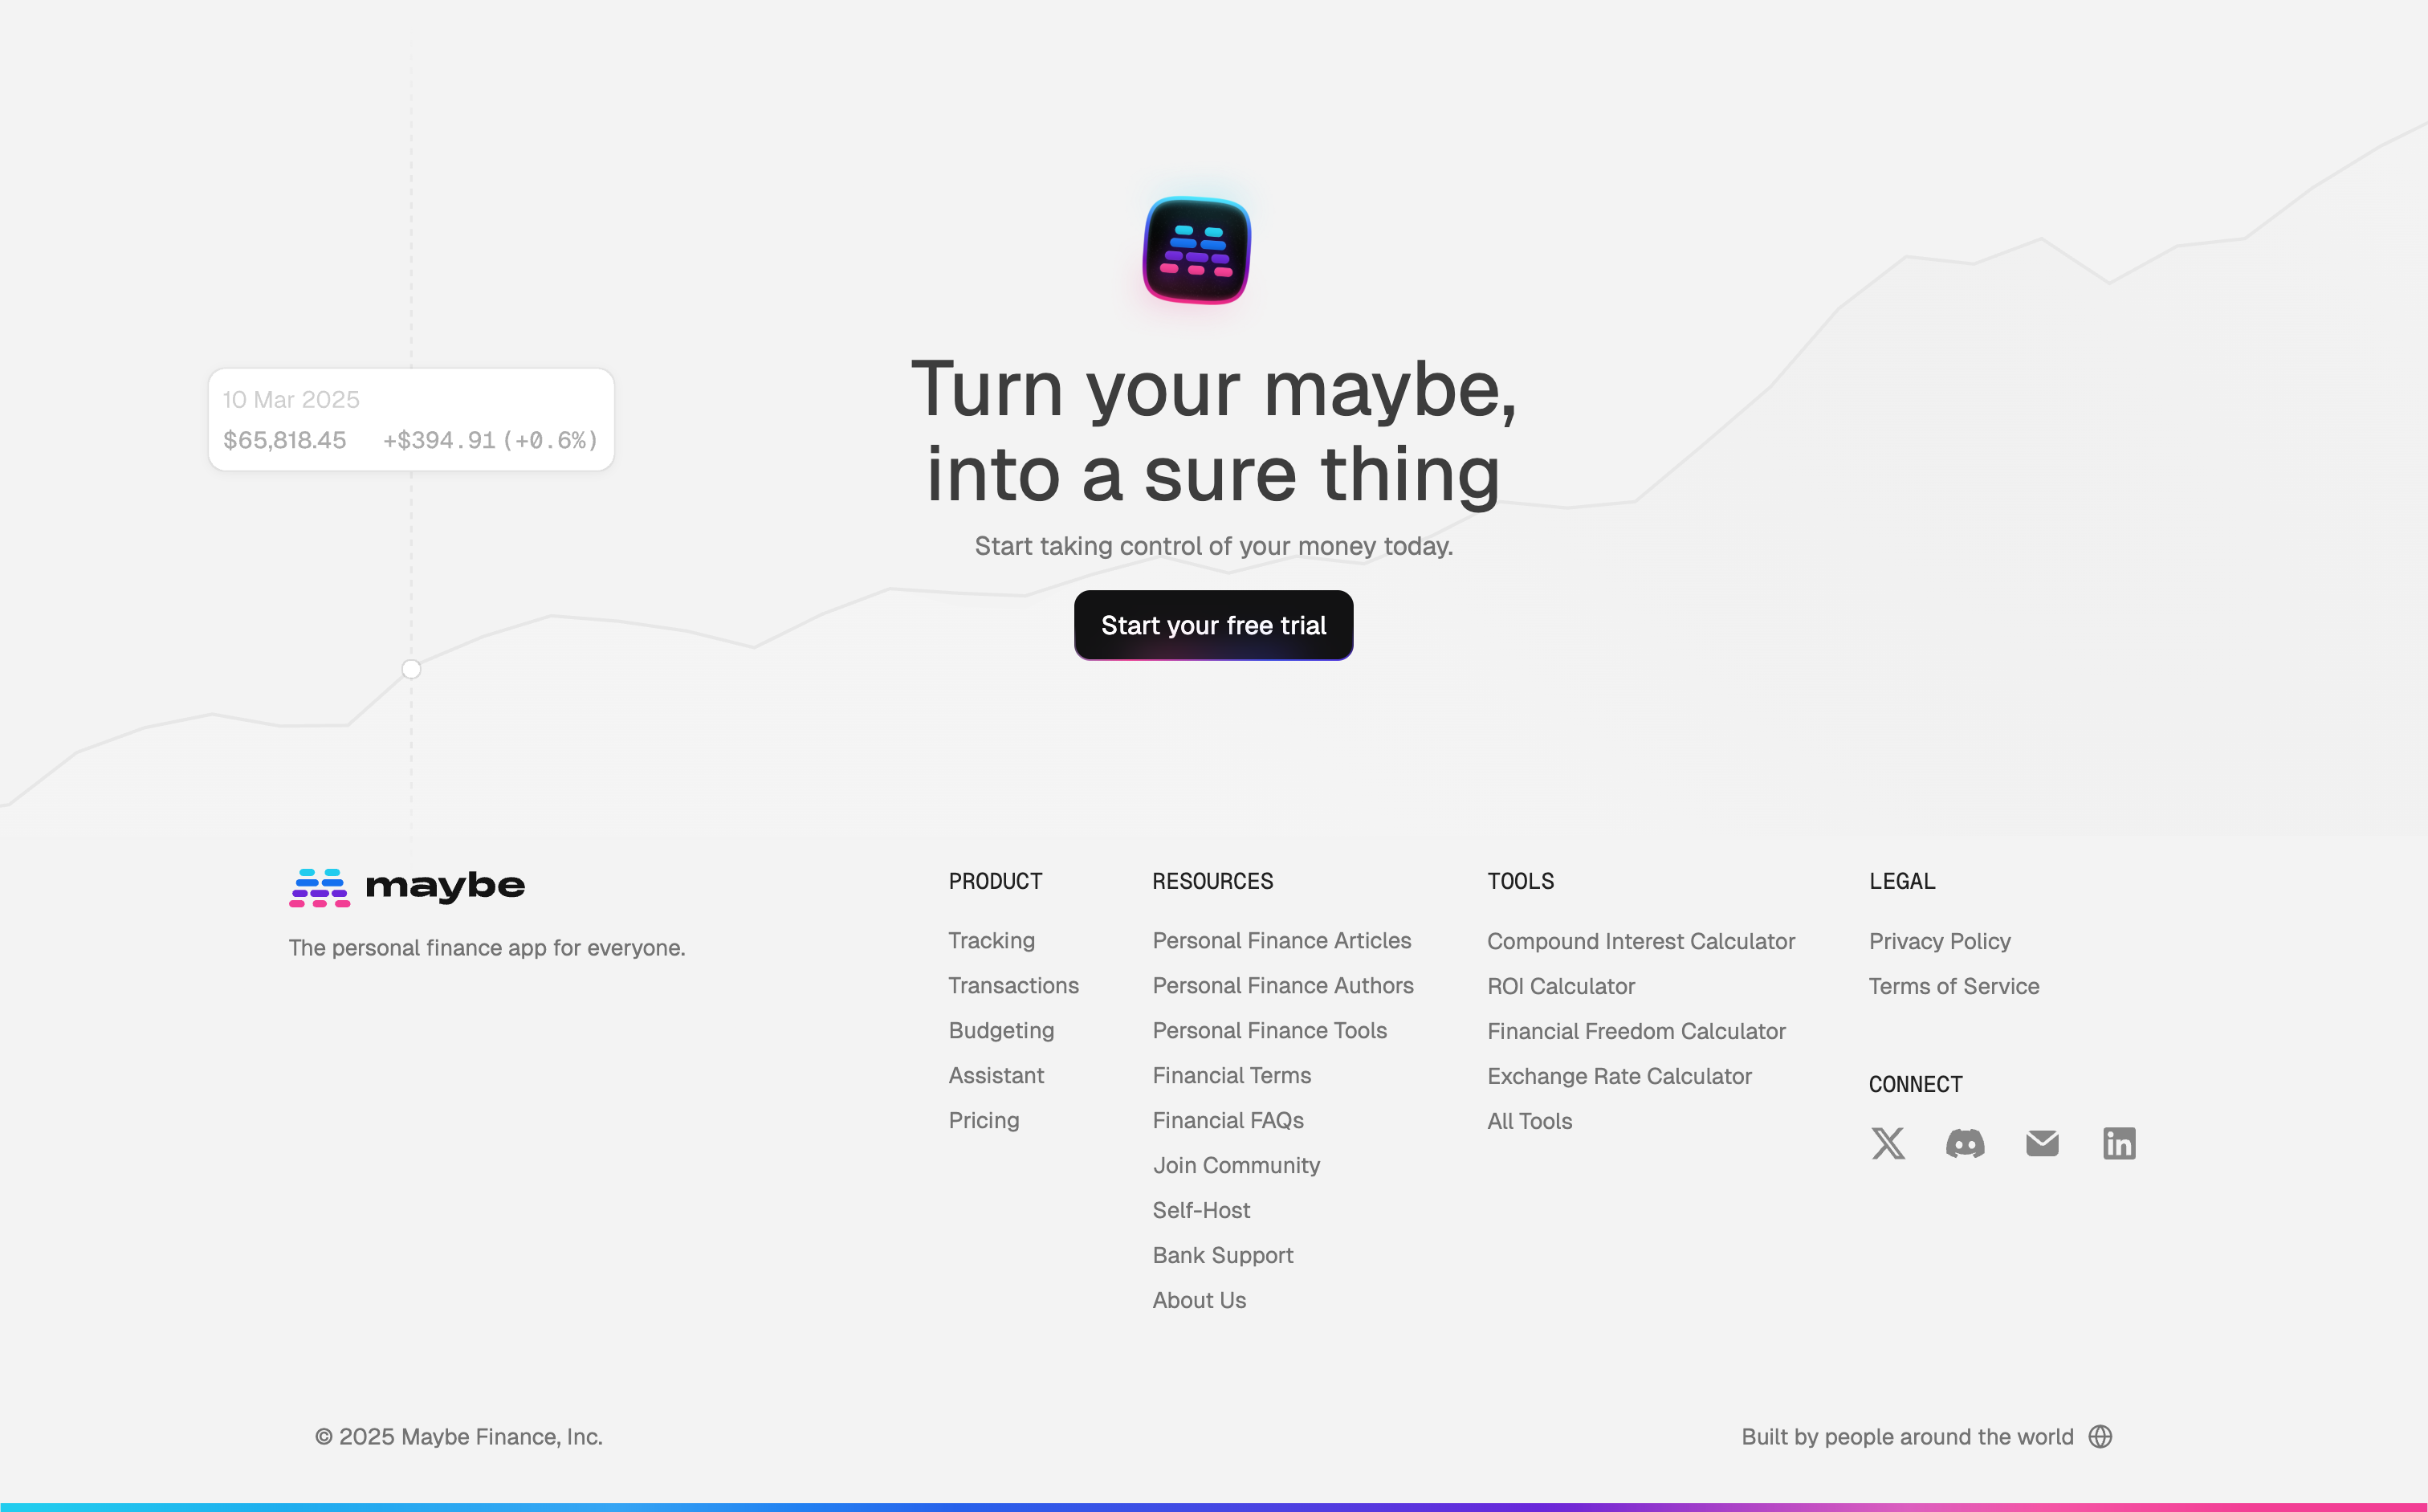Start your free trial
Screen dimensions: 2428x1512
(1213, 625)
